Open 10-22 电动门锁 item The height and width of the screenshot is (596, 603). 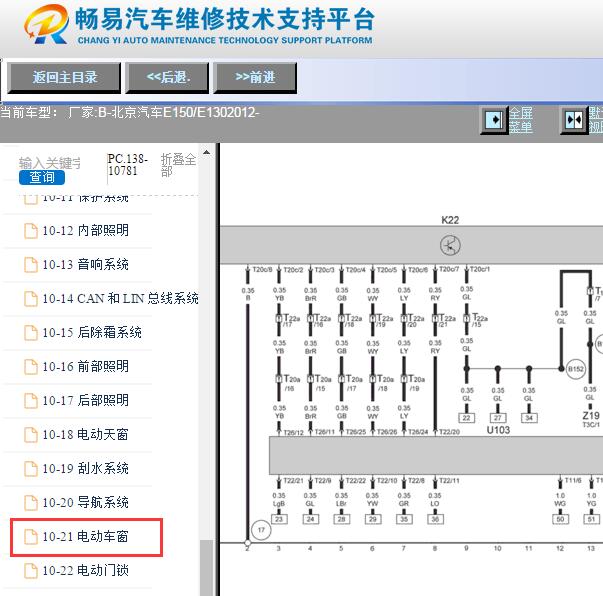click(85, 570)
